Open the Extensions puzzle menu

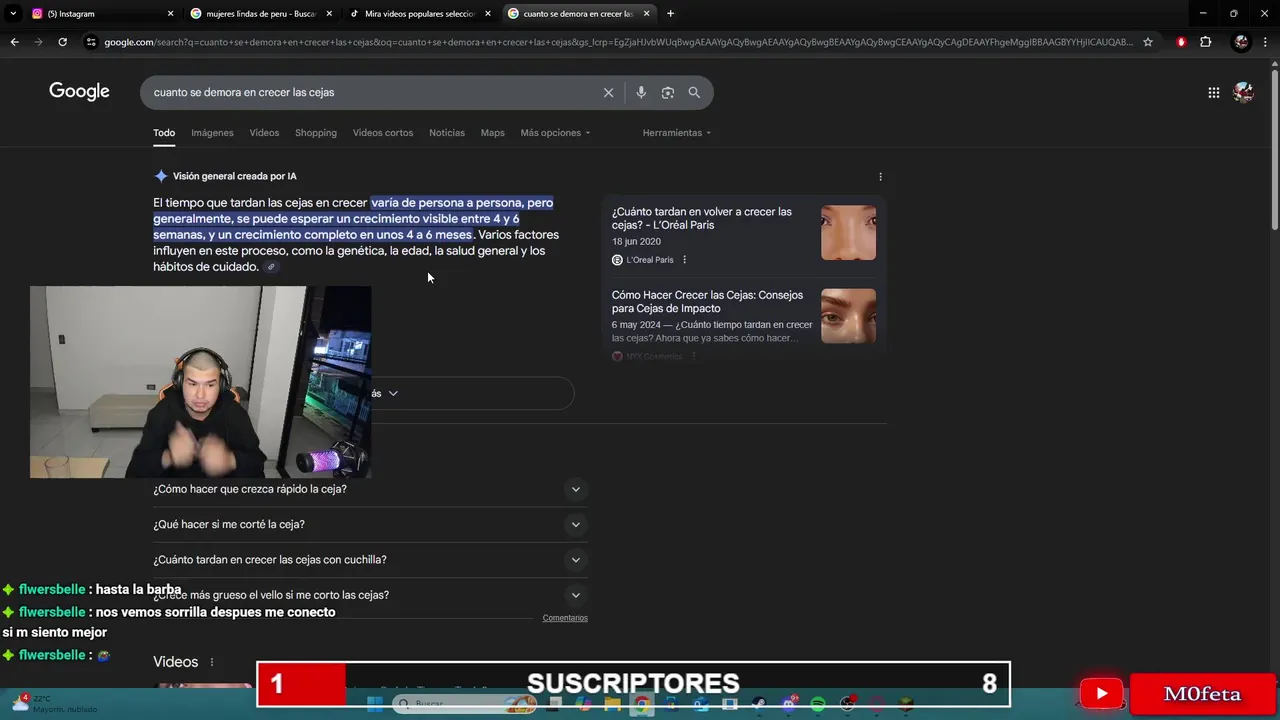click(1205, 42)
